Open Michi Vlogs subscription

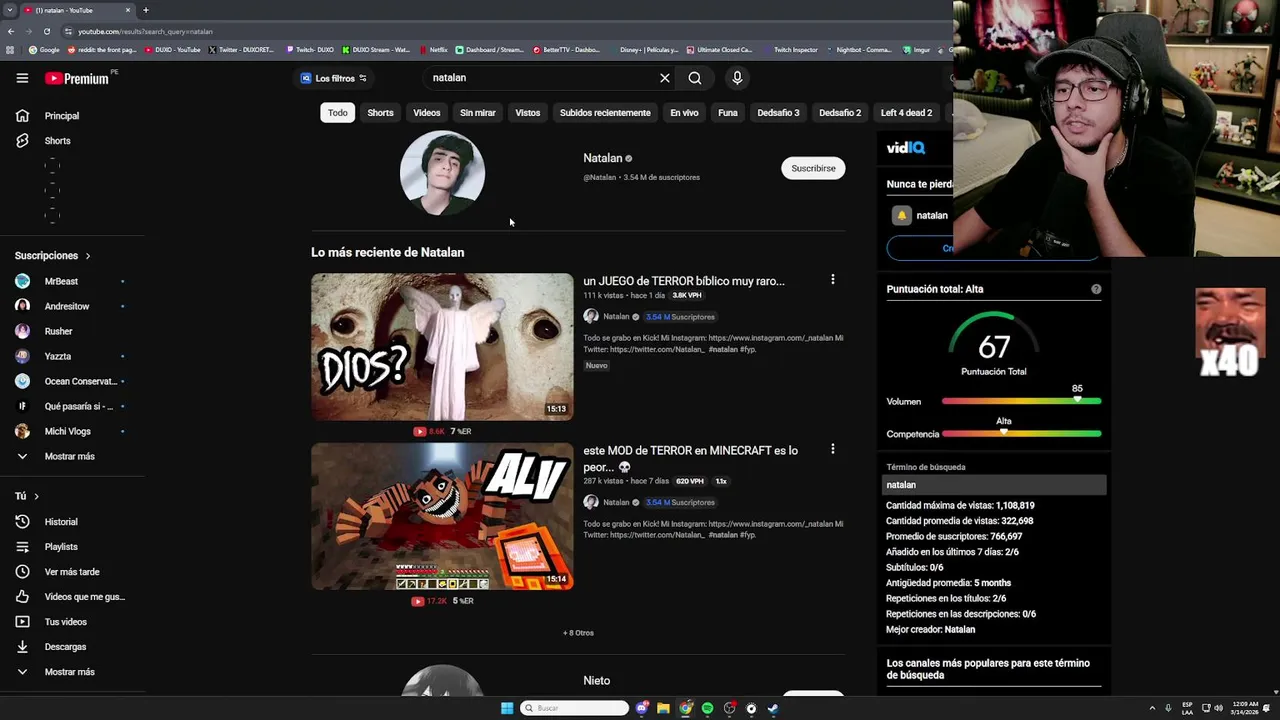(67, 432)
